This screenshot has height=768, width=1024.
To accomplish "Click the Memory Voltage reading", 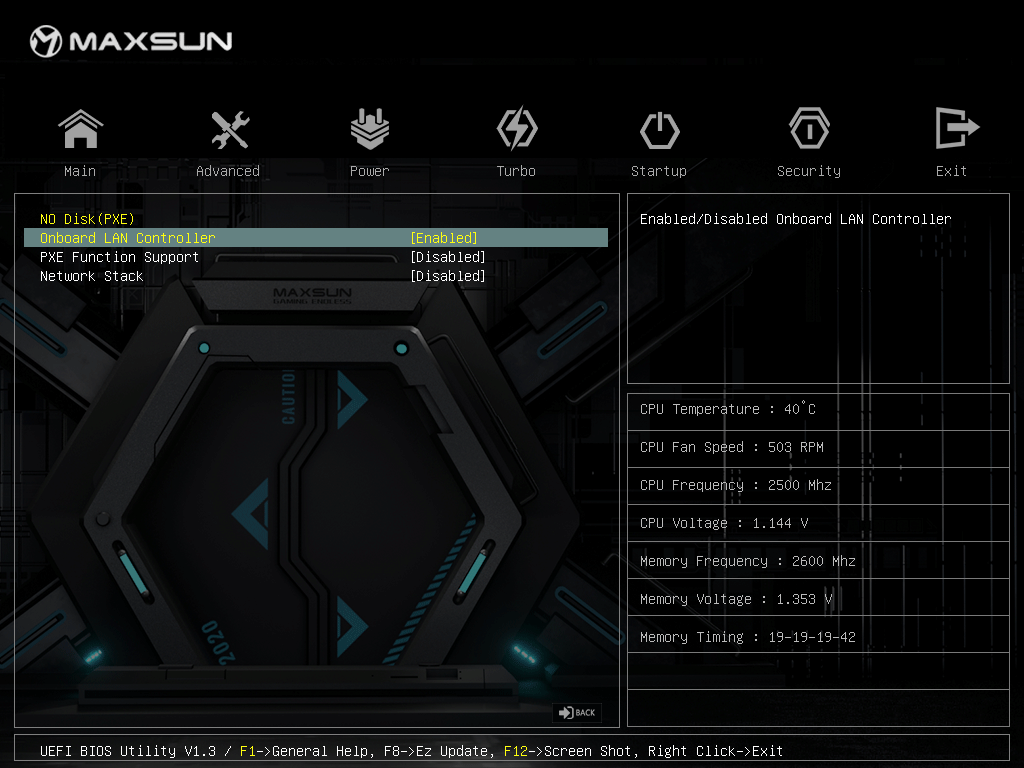I will [736, 599].
